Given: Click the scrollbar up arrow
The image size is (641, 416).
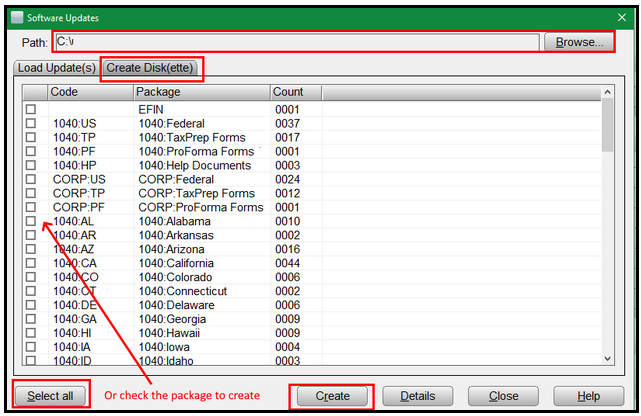Looking at the screenshot, I should click(x=607, y=92).
